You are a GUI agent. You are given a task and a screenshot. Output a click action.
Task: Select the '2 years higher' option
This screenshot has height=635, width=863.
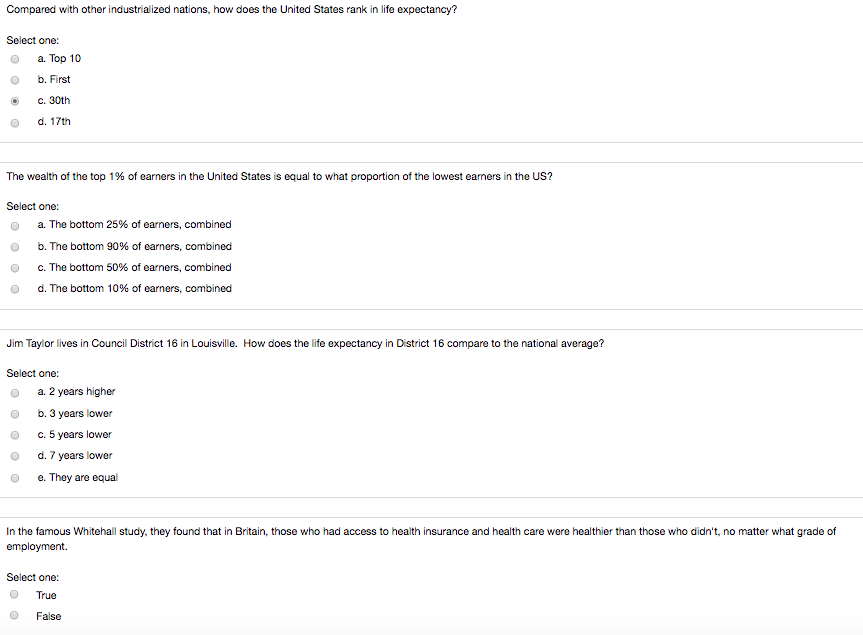pos(15,392)
